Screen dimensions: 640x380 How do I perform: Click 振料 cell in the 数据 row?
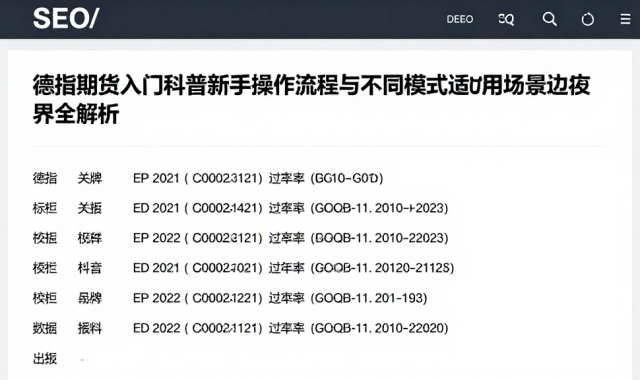tap(90, 328)
